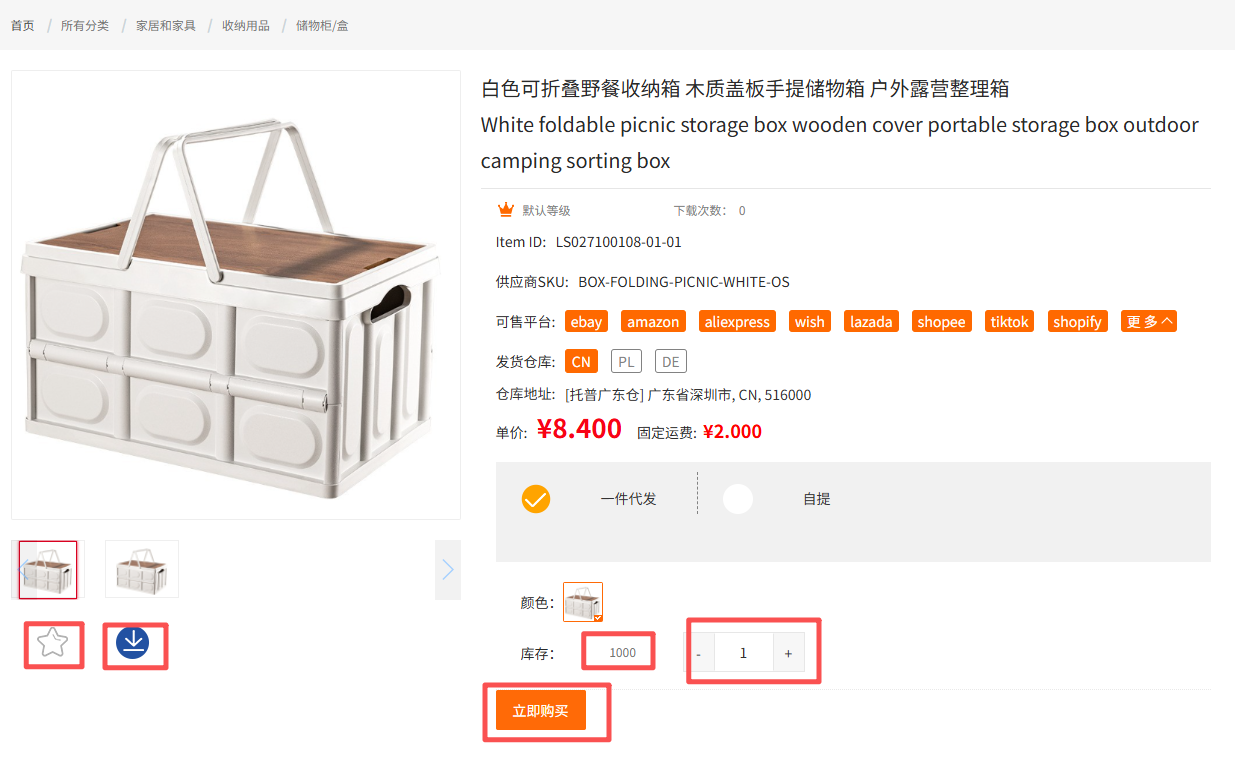Click the second product thumbnail
1235x763 pixels.
(x=142, y=569)
